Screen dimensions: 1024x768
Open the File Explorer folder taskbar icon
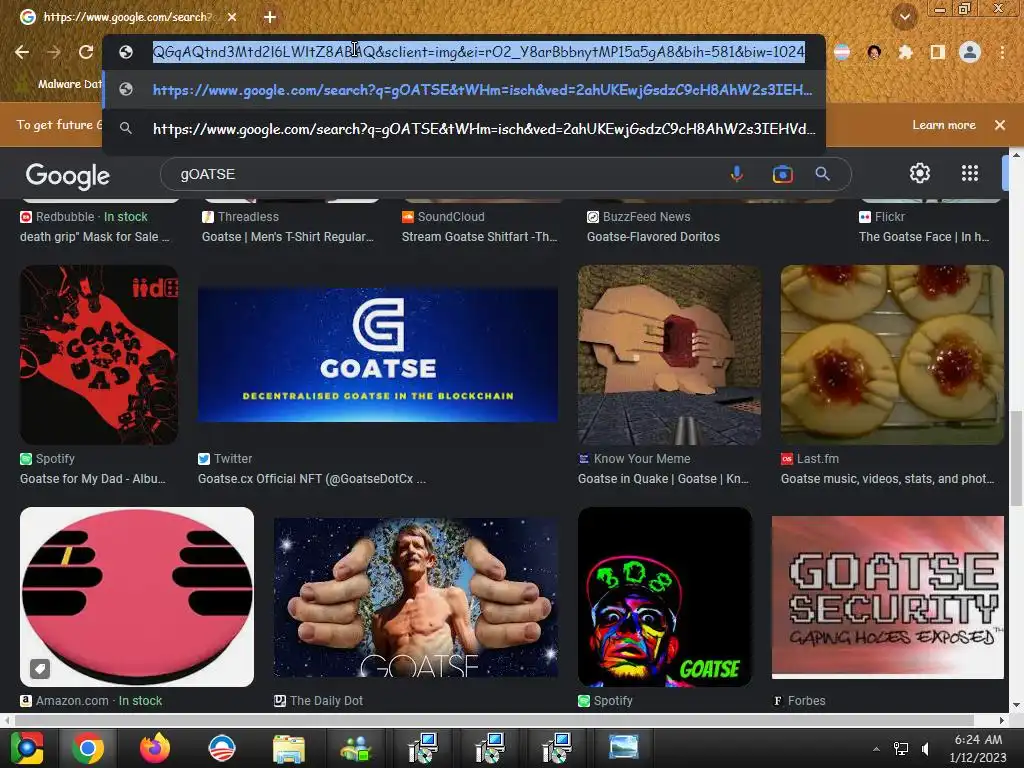289,748
